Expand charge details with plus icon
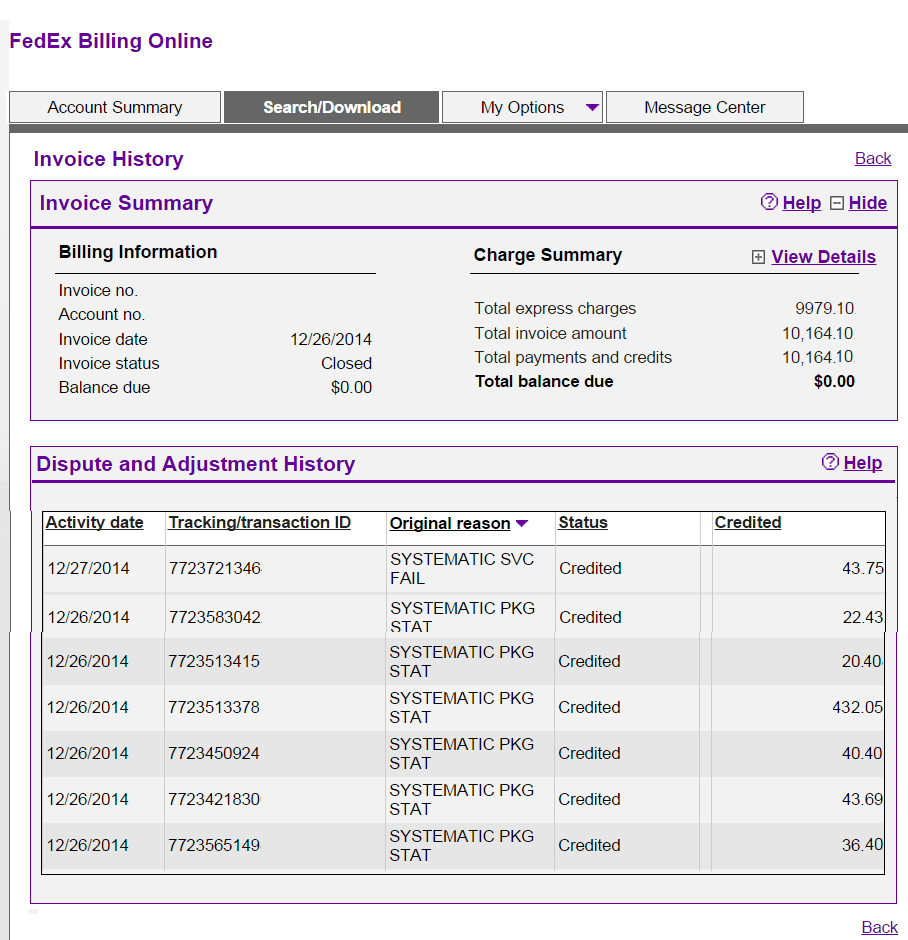Screen dimensions: 908x940 (x=758, y=257)
